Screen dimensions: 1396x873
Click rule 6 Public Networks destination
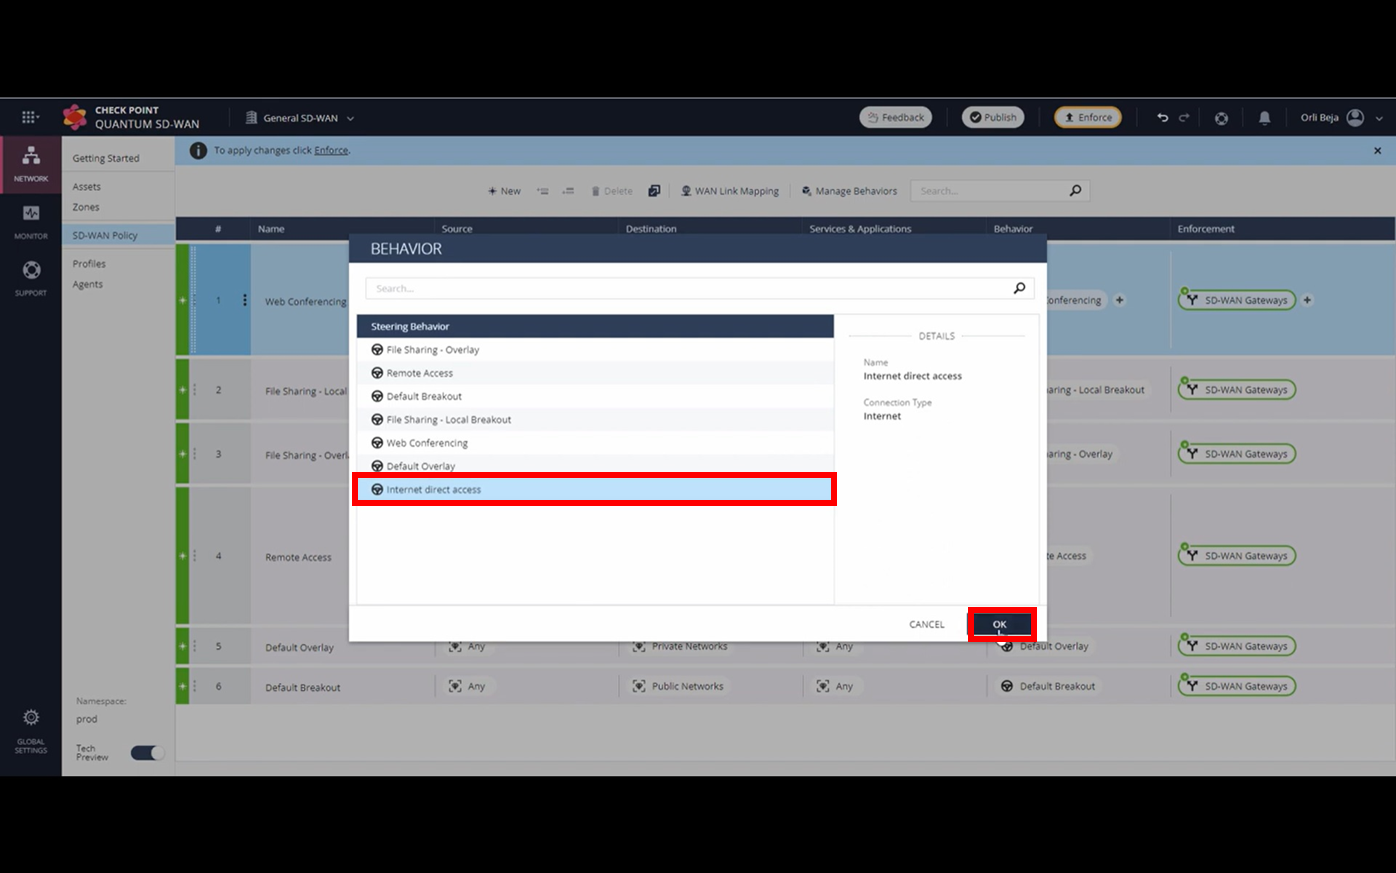678,686
